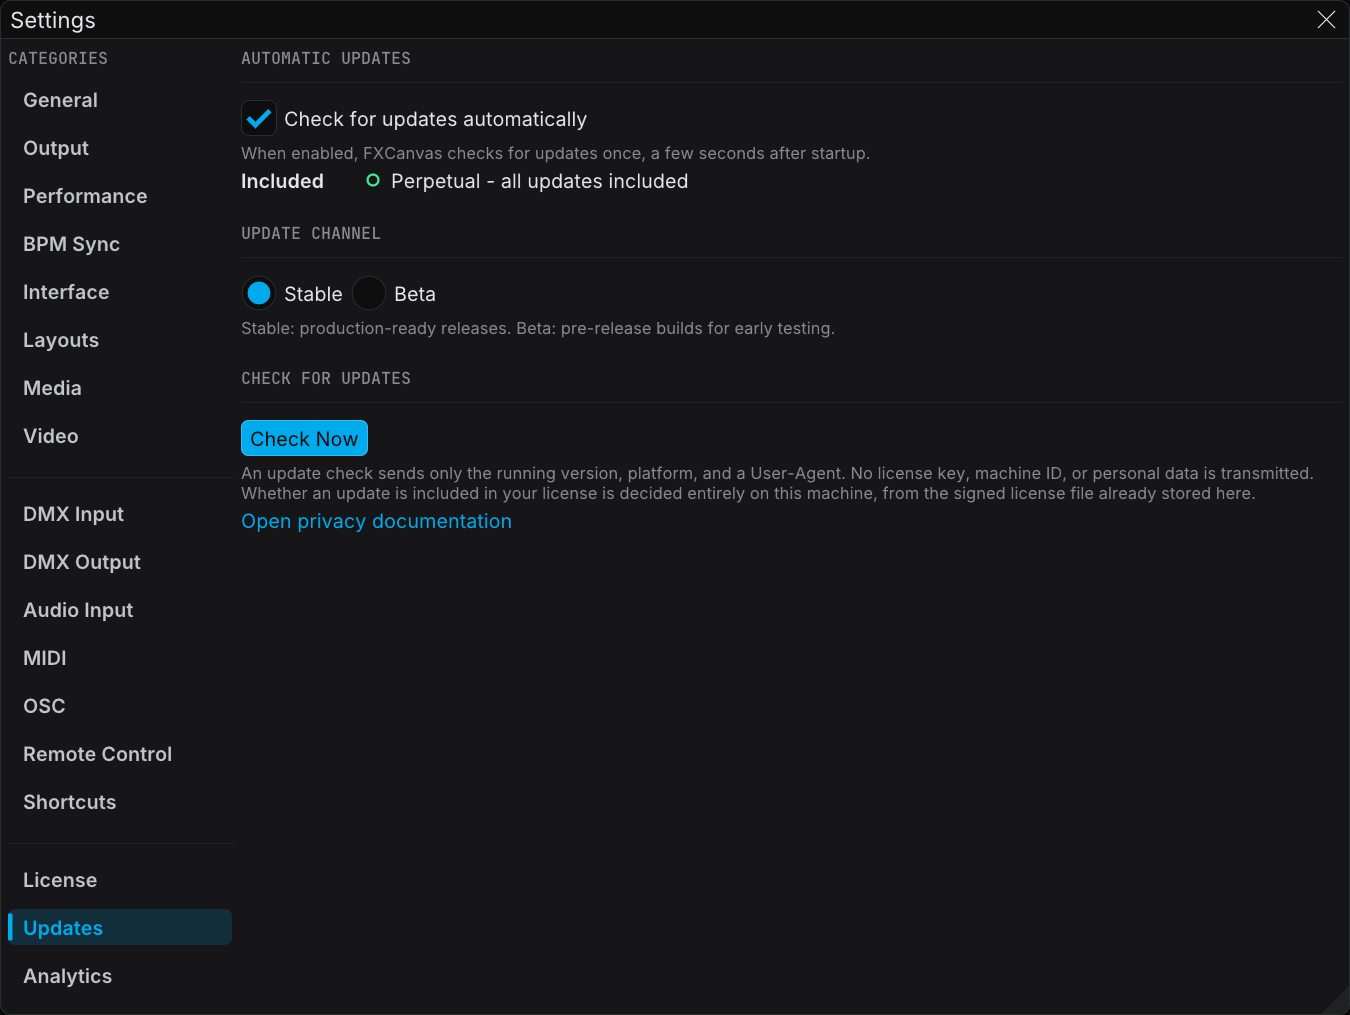Click the 'When enabled, FXCanvas checks' description

click(555, 153)
